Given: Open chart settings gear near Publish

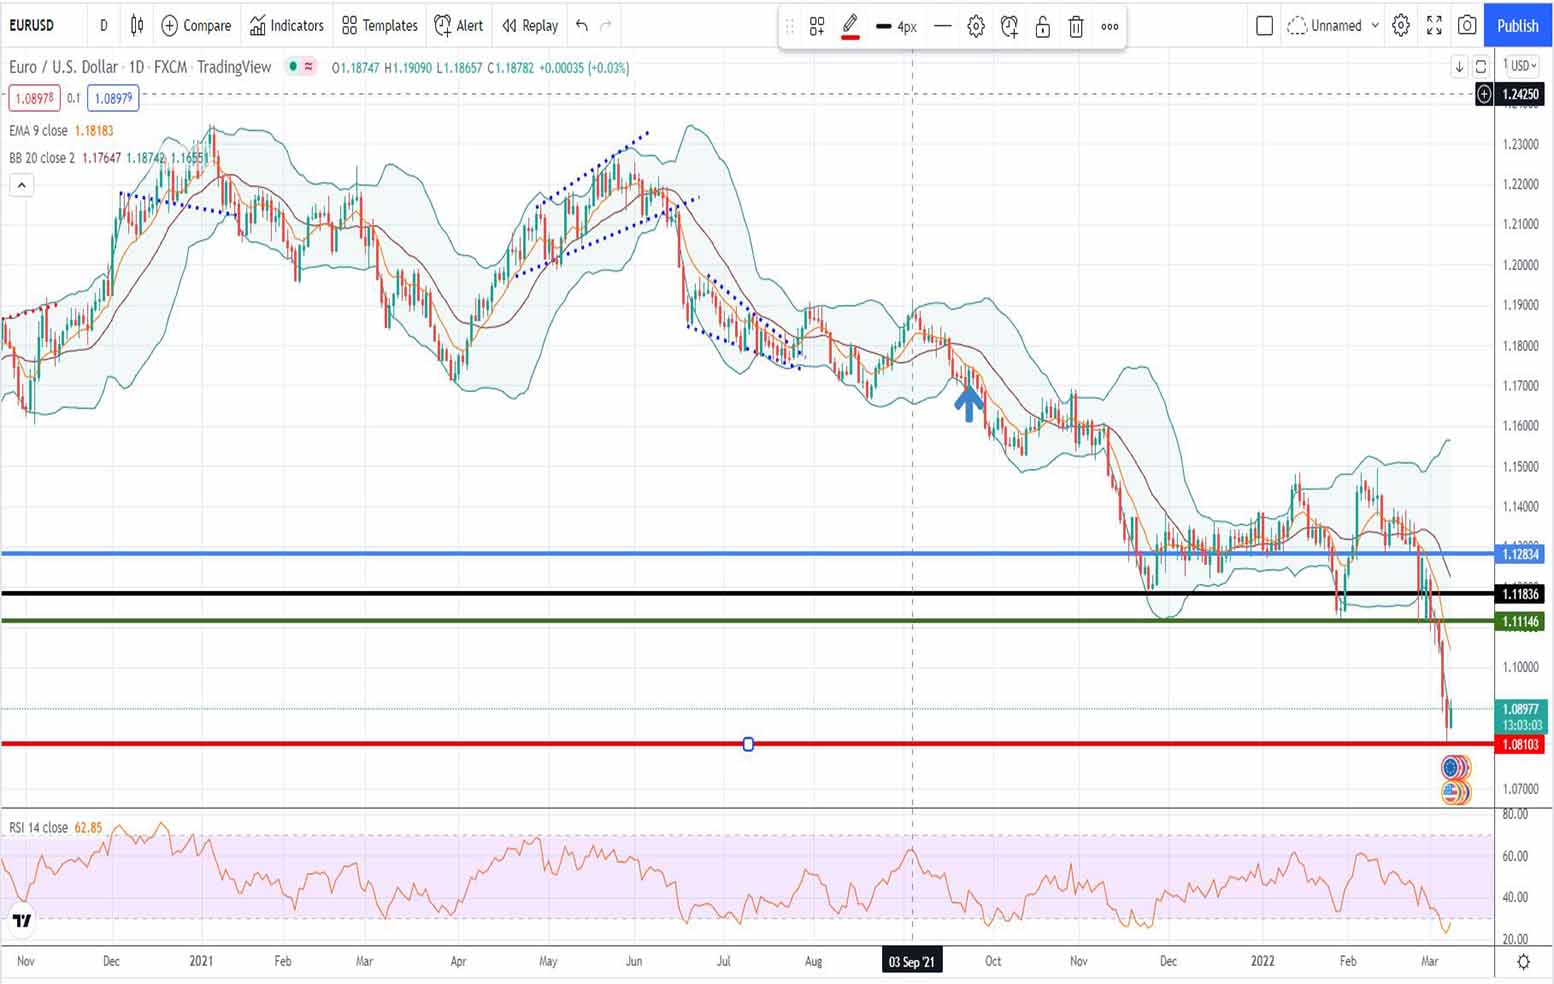Looking at the screenshot, I should coord(1401,25).
